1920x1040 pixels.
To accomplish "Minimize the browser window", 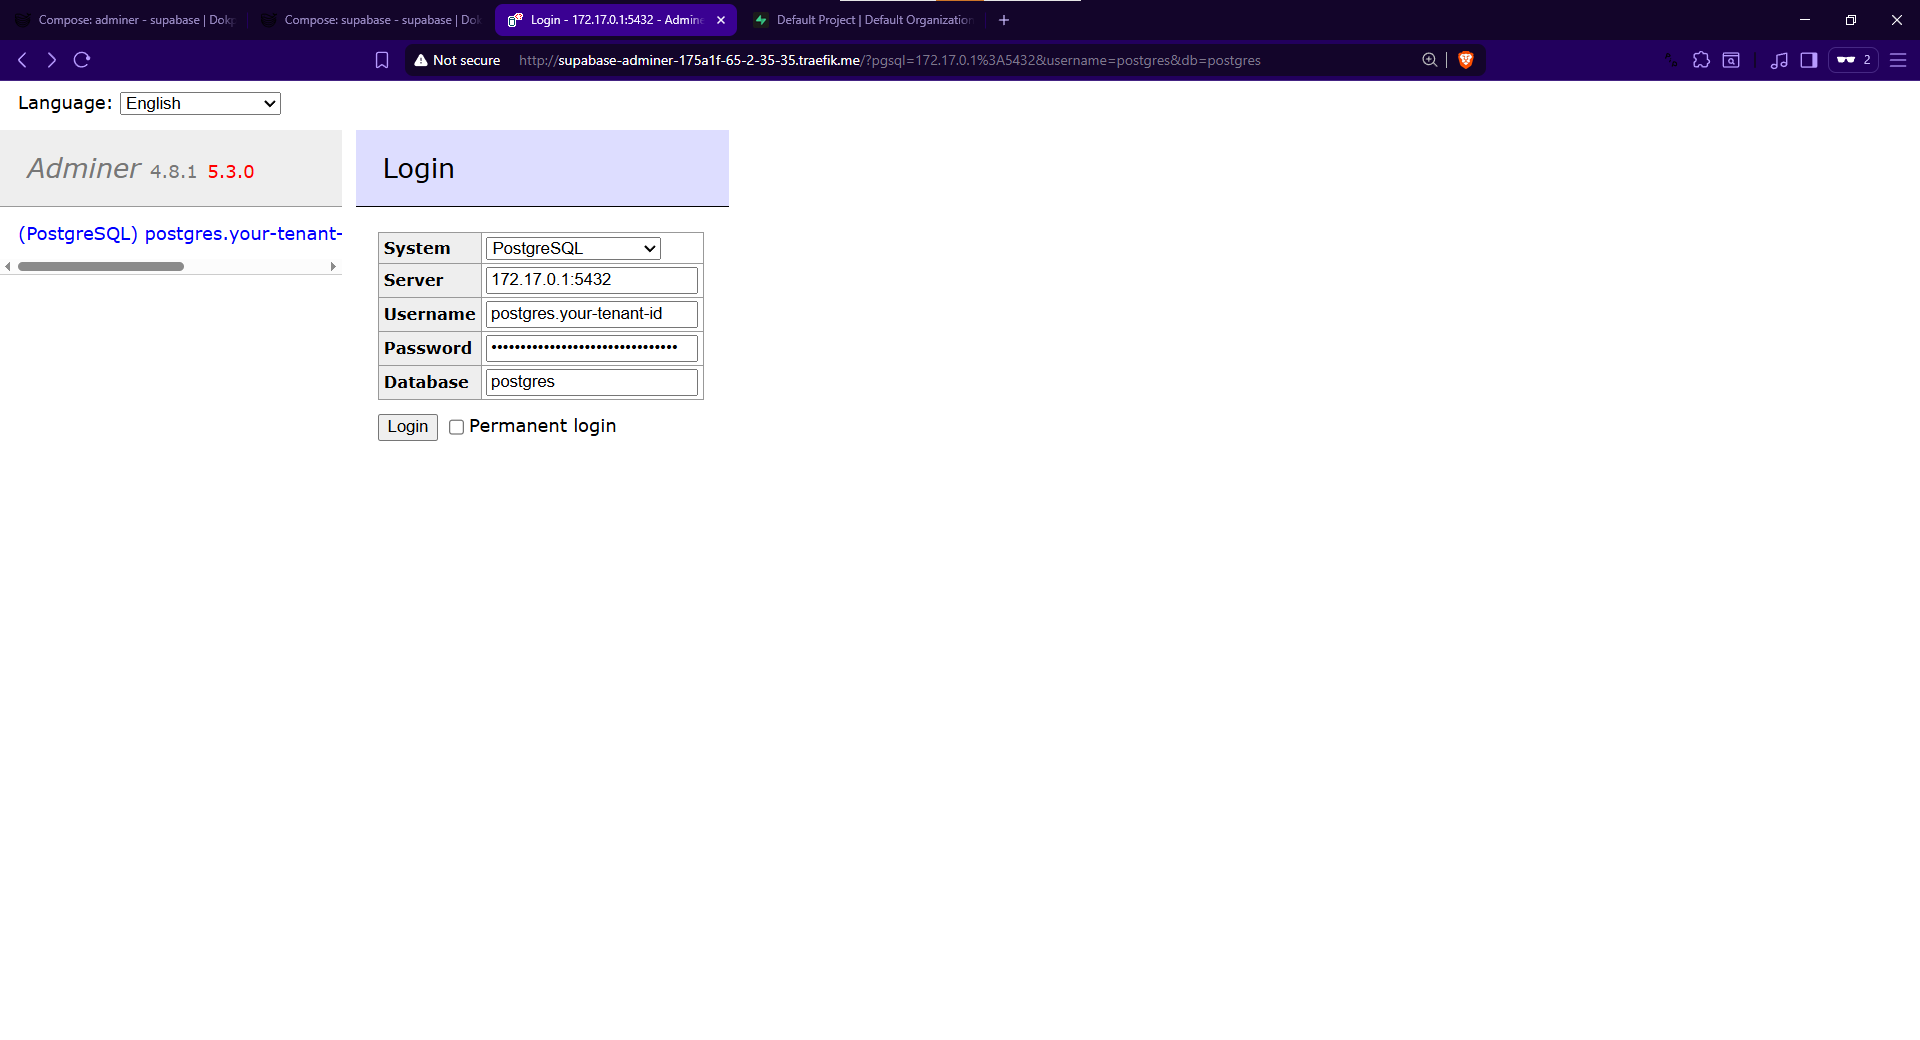I will (x=1805, y=20).
